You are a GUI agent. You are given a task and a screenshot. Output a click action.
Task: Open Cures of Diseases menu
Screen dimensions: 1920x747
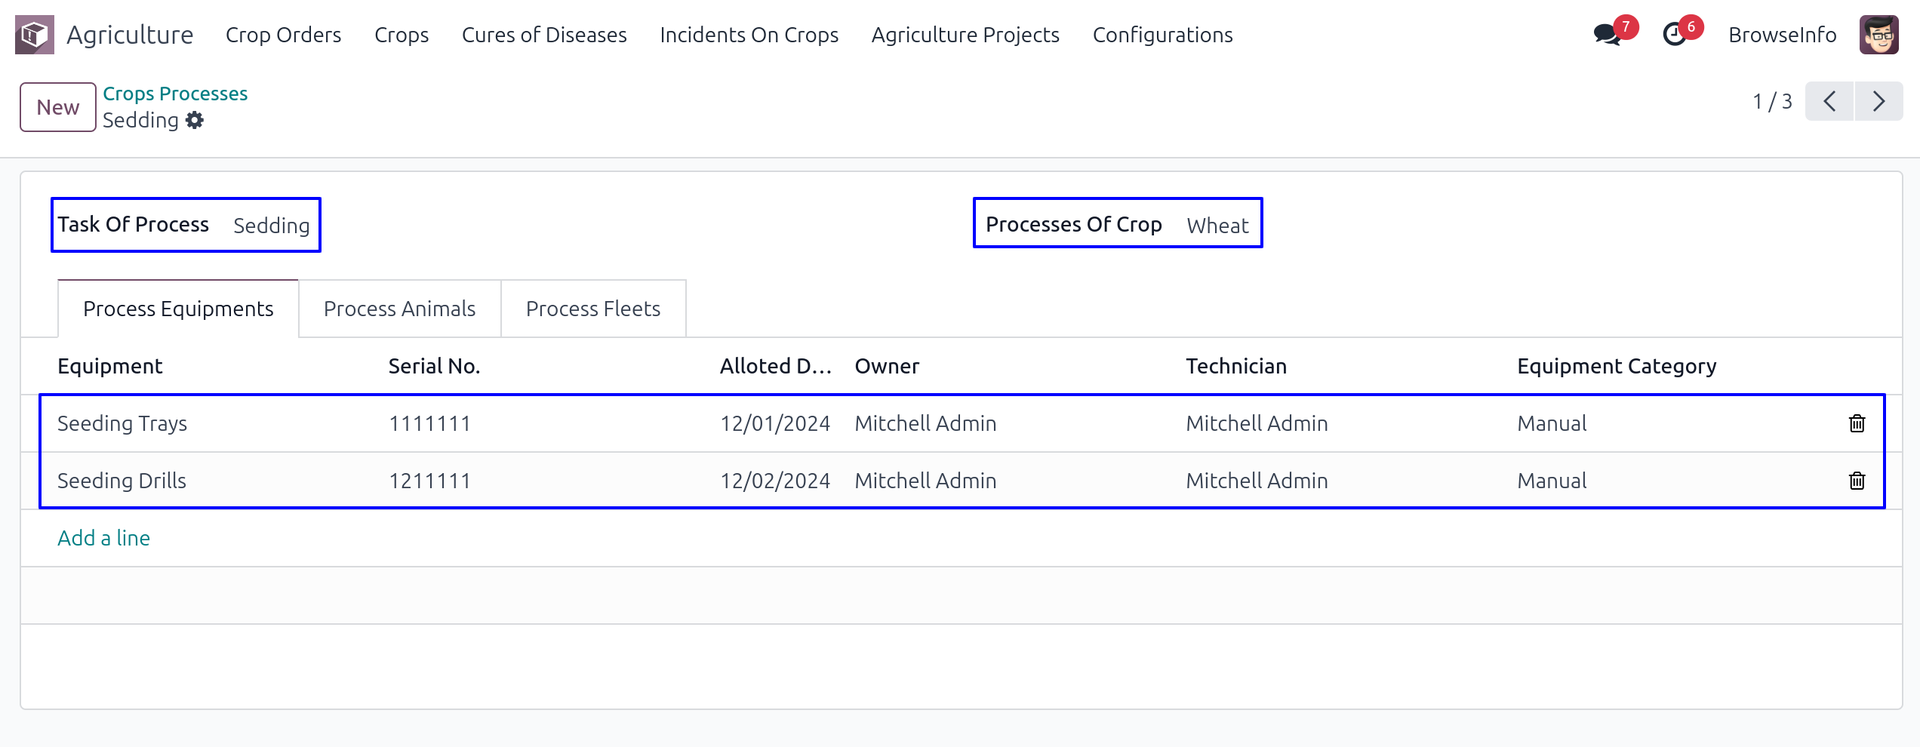(544, 35)
